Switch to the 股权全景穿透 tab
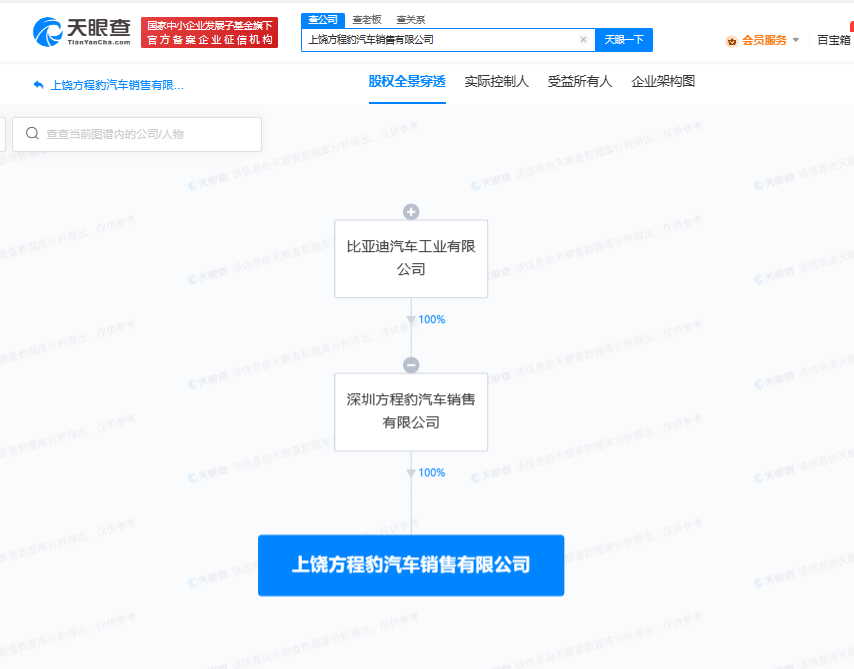The height and width of the screenshot is (669, 854). [x=407, y=82]
